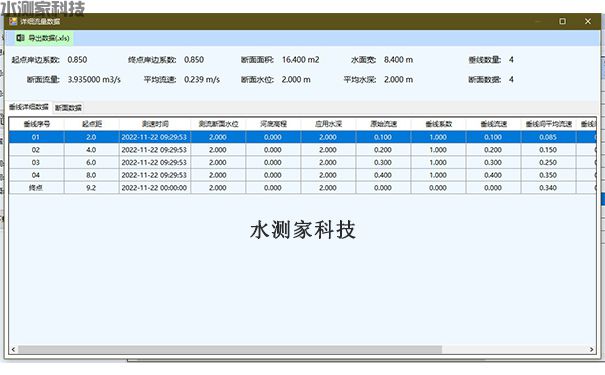Click the average velocity cell showing 0.085

tap(548, 137)
